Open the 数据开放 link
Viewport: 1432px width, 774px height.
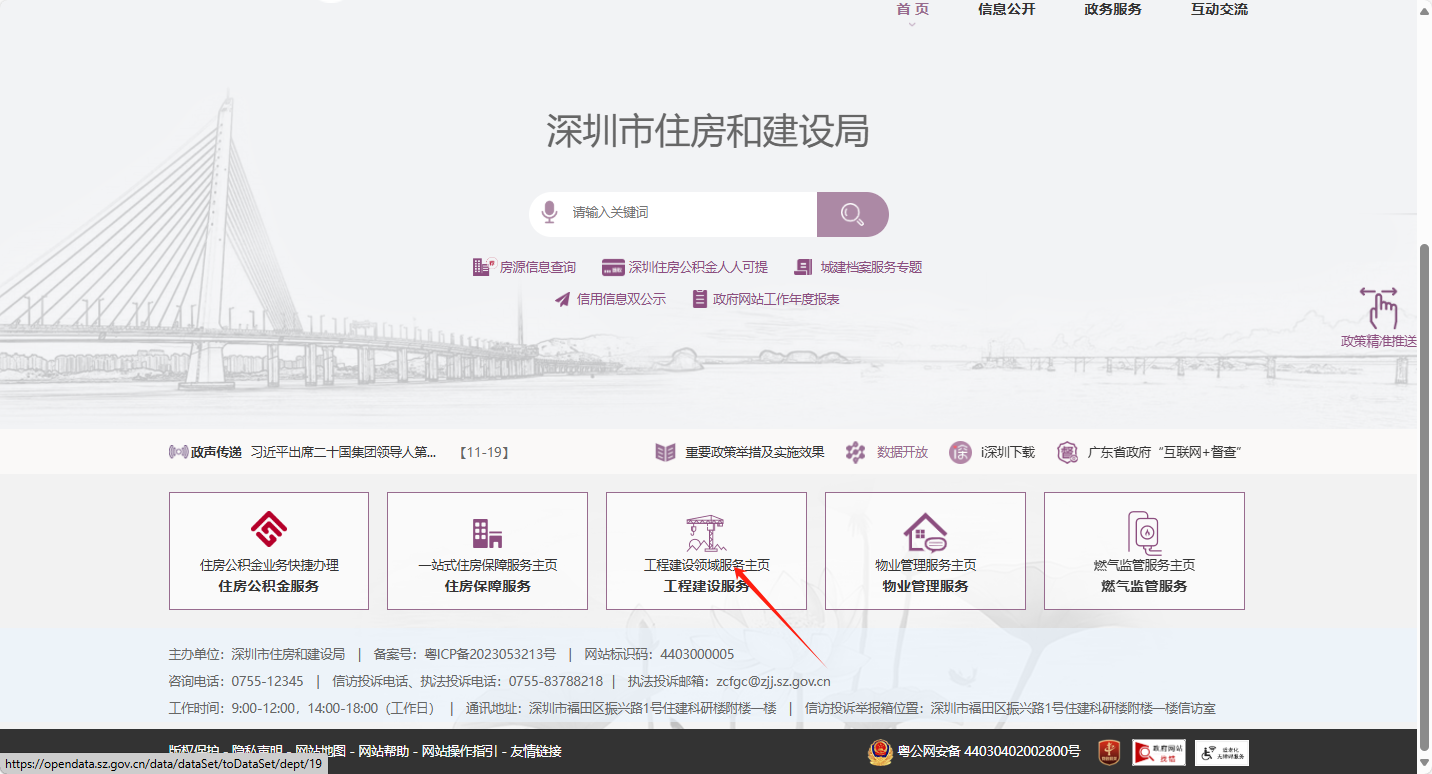(x=902, y=452)
